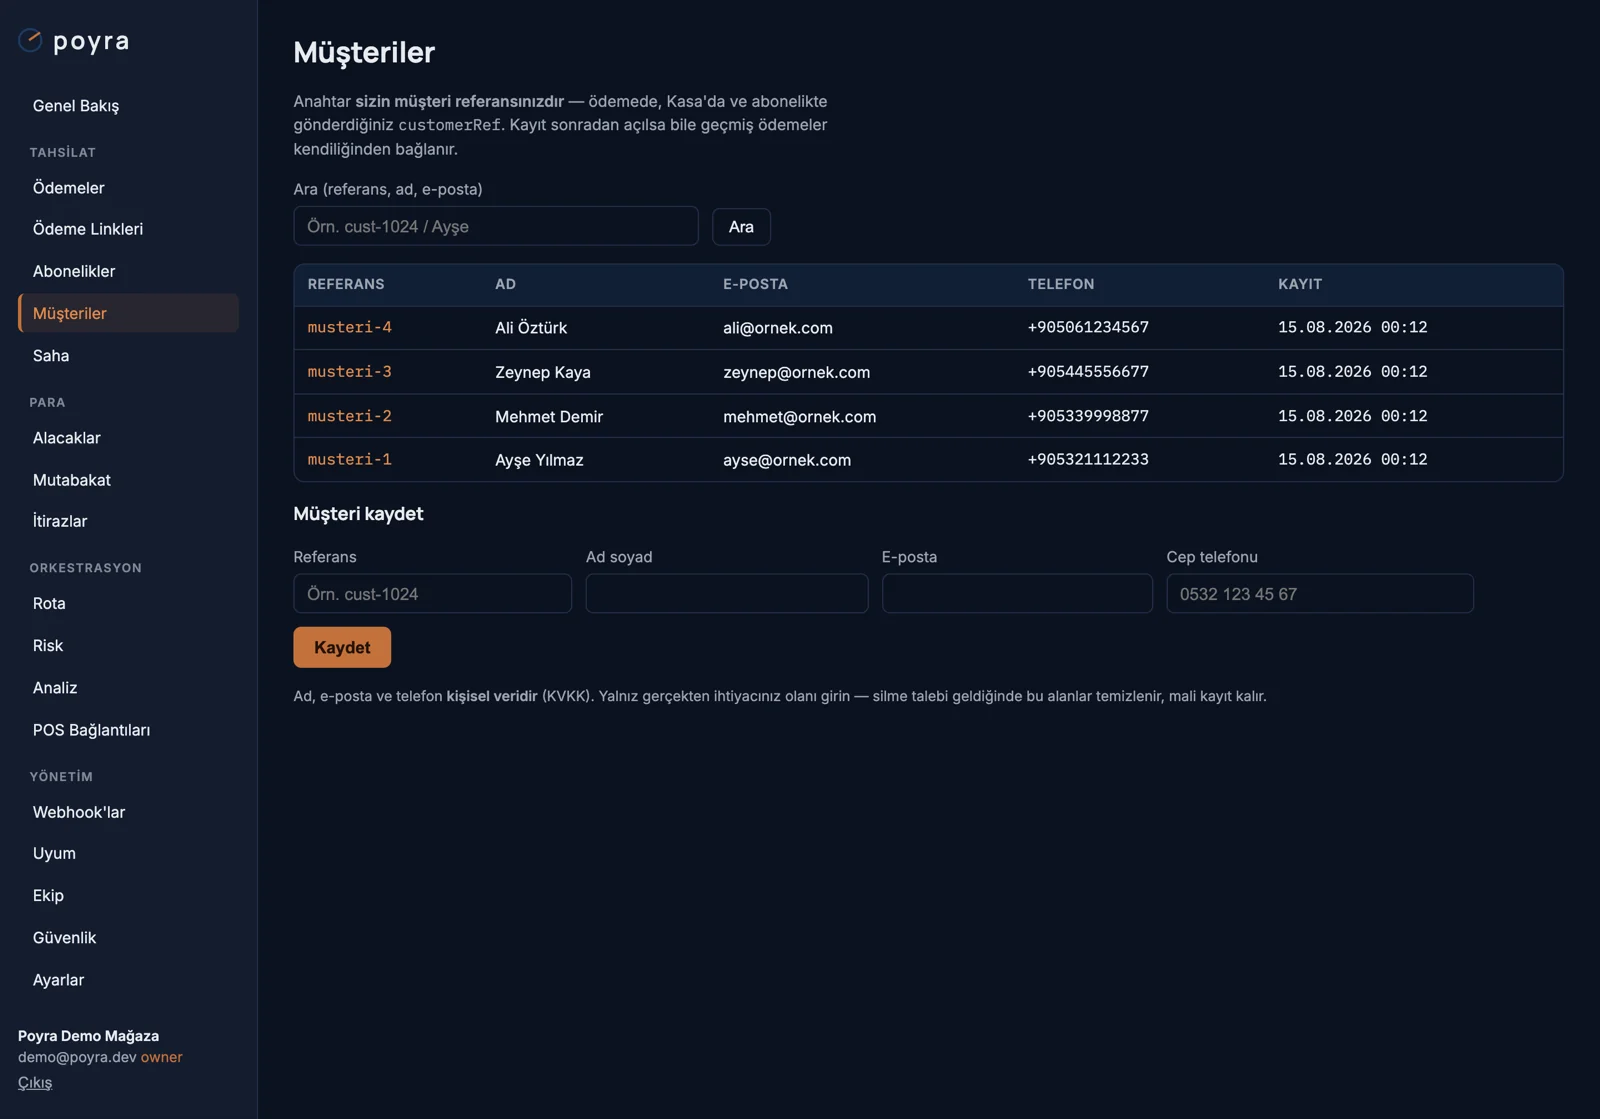1600x1119 pixels.
Task: Click the Kaydet button
Action: point(342,647)
